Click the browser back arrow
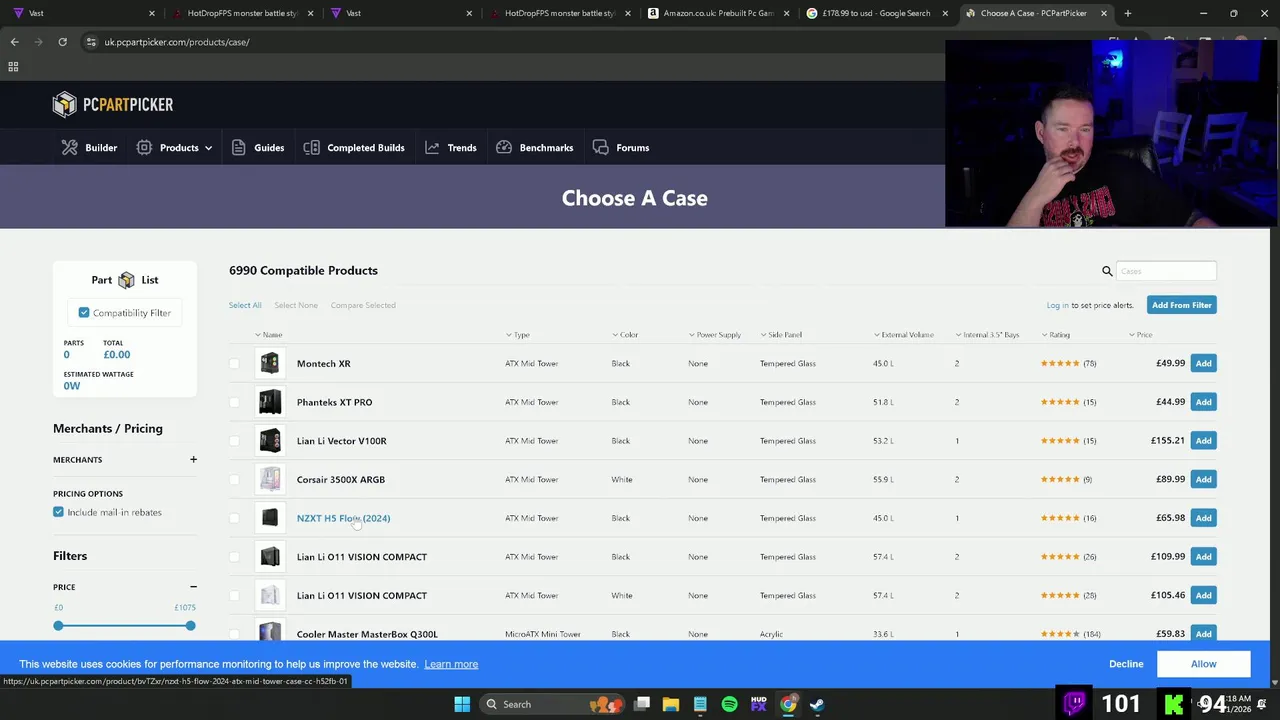The width and height of the screenshot is (1280, 720). tap(14, 42)
